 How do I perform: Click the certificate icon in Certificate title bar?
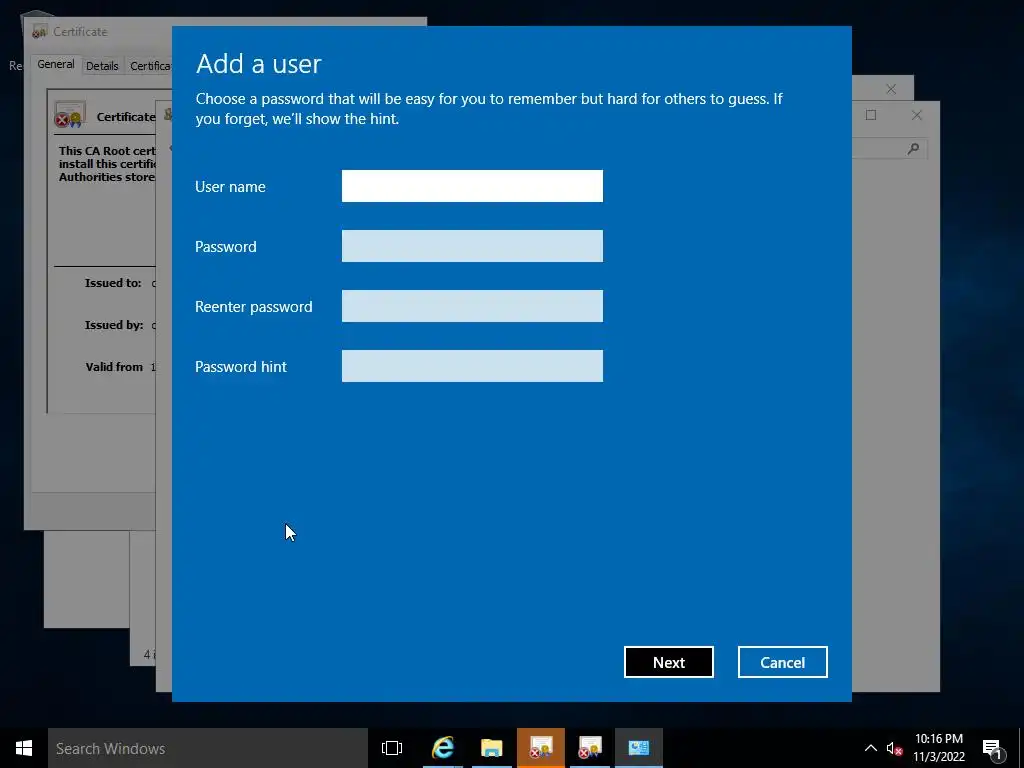(40, 31)
